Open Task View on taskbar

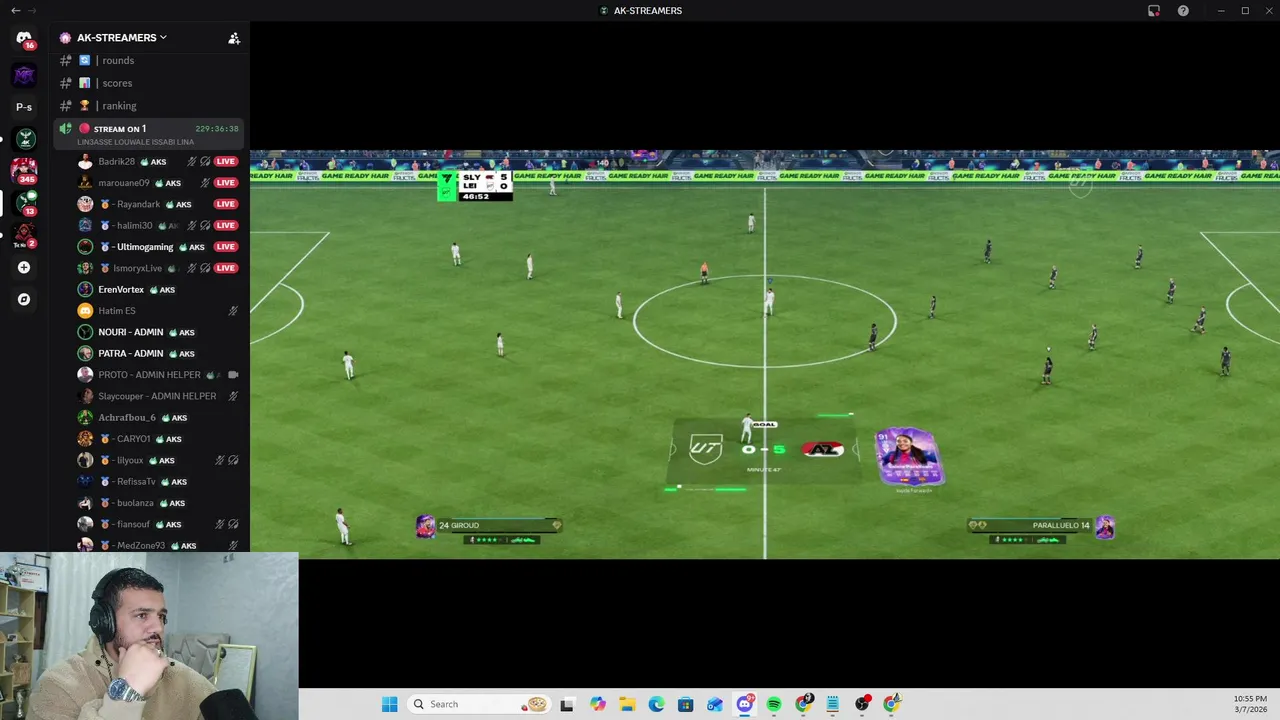click(567, 704)
